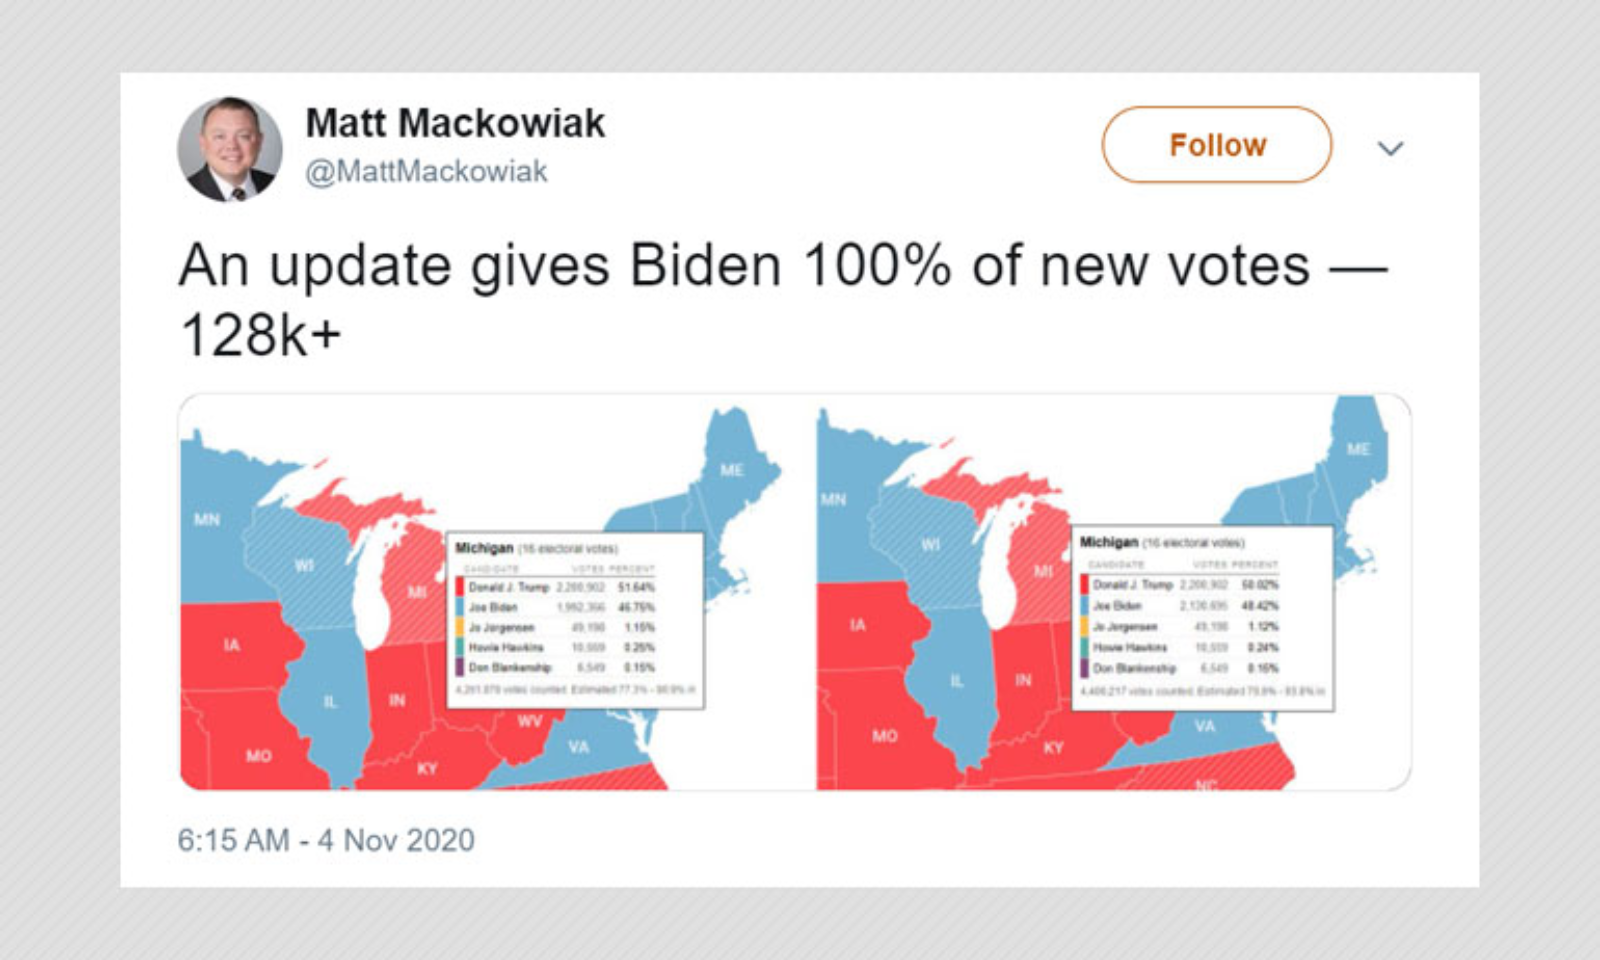Select Joe Biden row in left results table
1600x960 pixels.
[x=556, y=607]
